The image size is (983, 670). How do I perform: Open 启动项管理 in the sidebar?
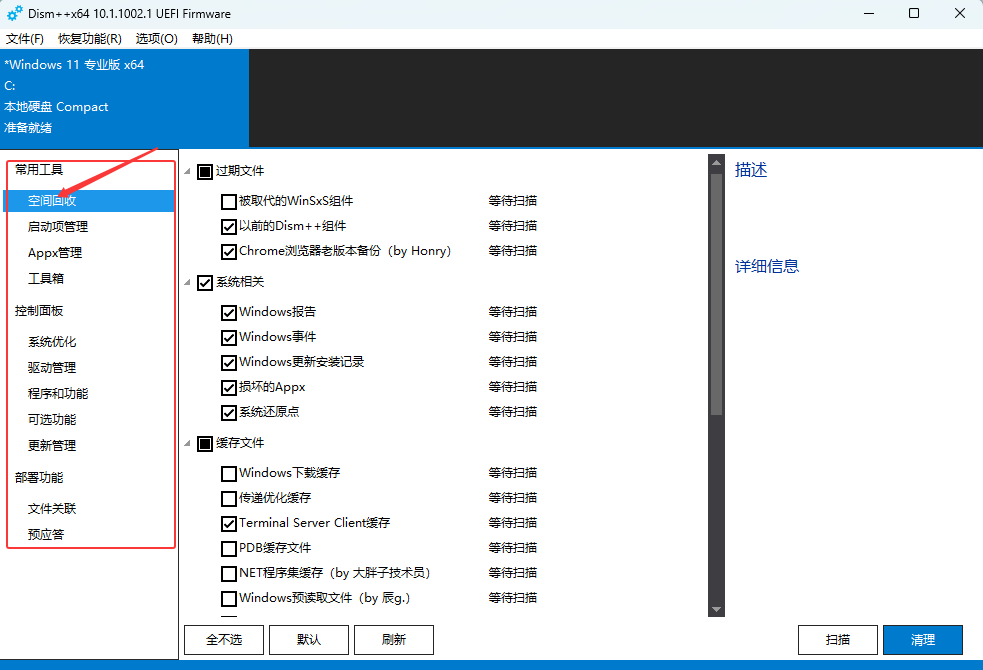click(x=58, y=227)
